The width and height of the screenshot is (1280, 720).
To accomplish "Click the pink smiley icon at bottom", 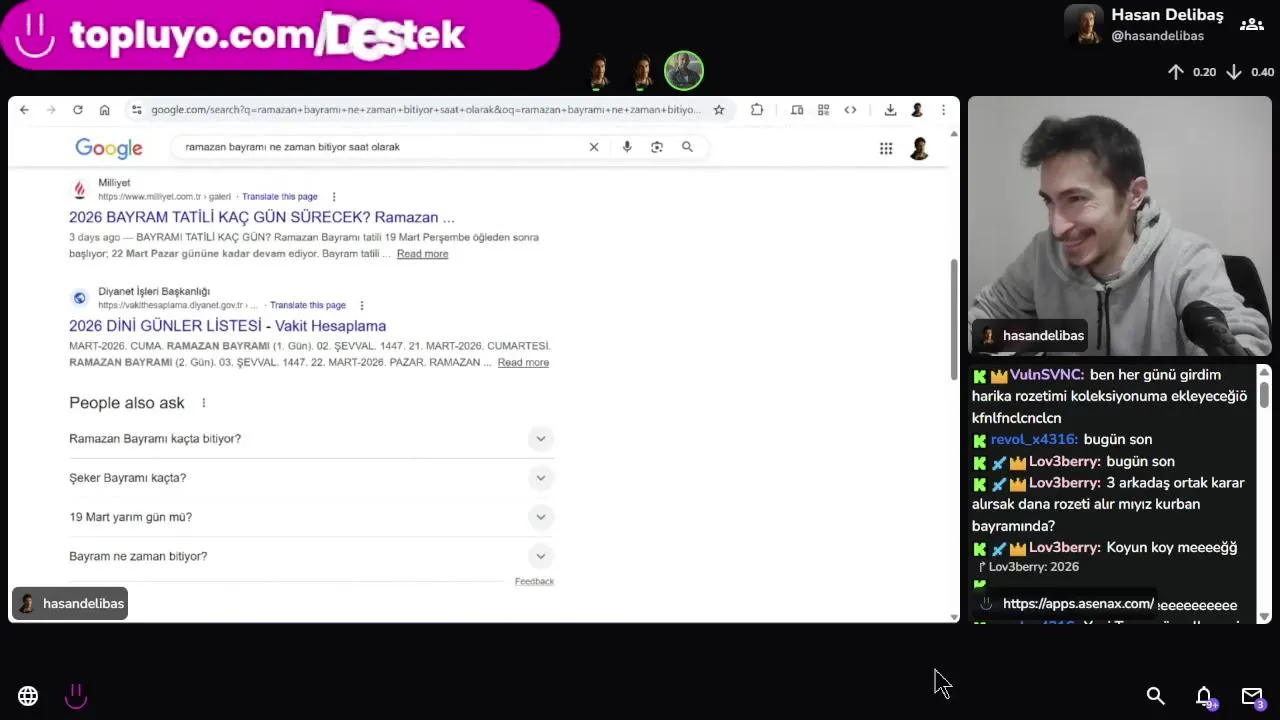I will 76,696.
